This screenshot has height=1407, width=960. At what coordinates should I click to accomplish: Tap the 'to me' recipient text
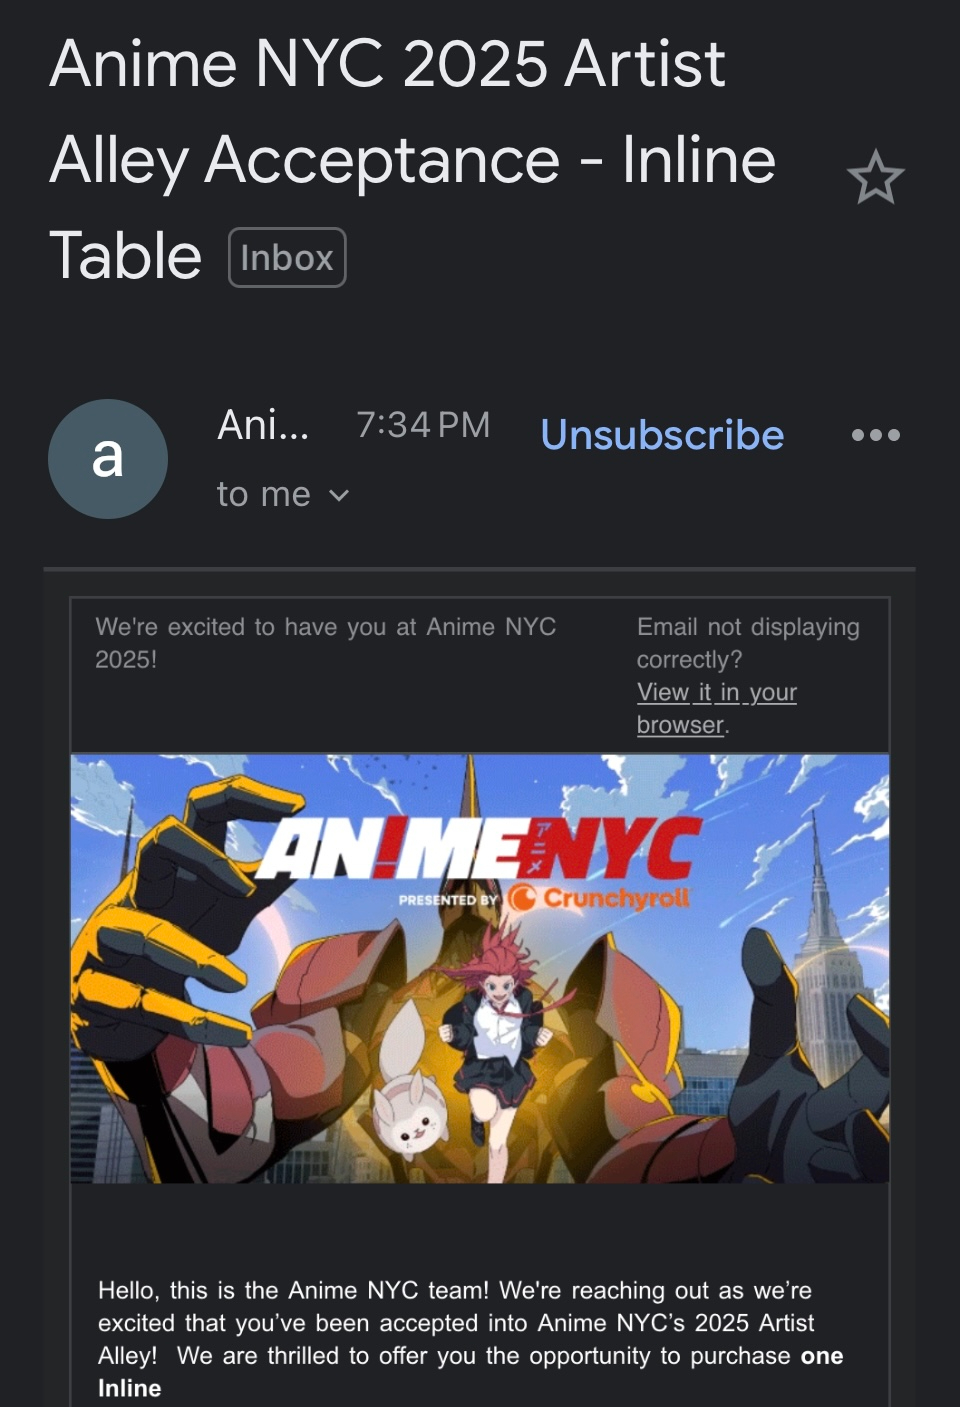[x=264, y=494]
